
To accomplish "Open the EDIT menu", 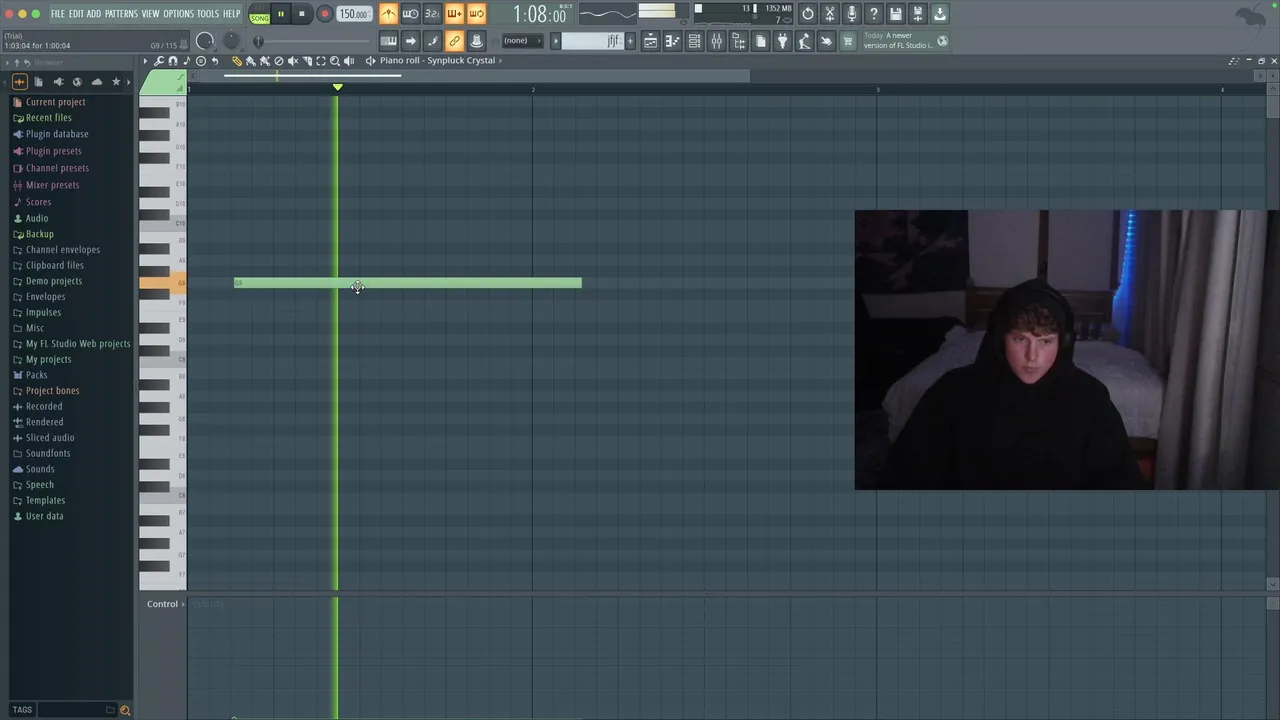I will (76, 14).
